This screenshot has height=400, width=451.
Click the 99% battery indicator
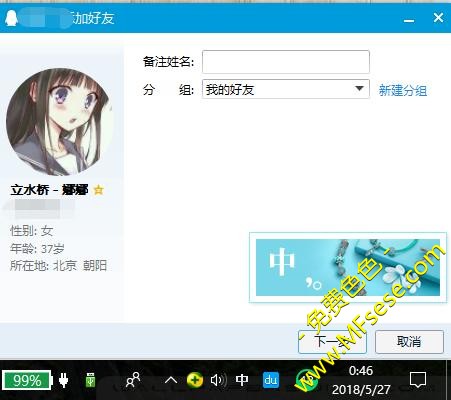click(x=27, y=380)
